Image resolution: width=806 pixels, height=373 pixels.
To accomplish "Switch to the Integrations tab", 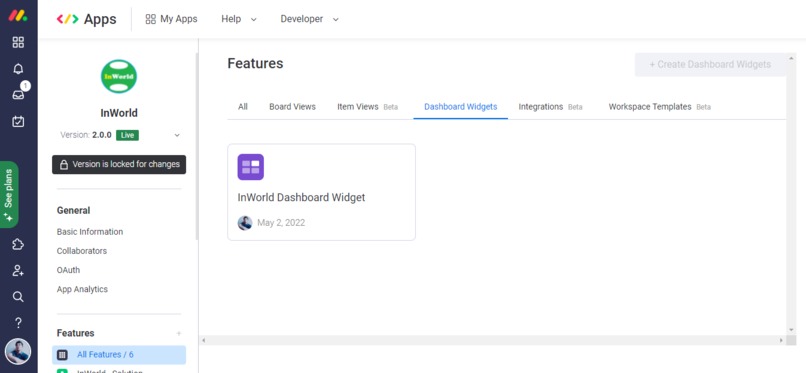I will tap(551, 107).
